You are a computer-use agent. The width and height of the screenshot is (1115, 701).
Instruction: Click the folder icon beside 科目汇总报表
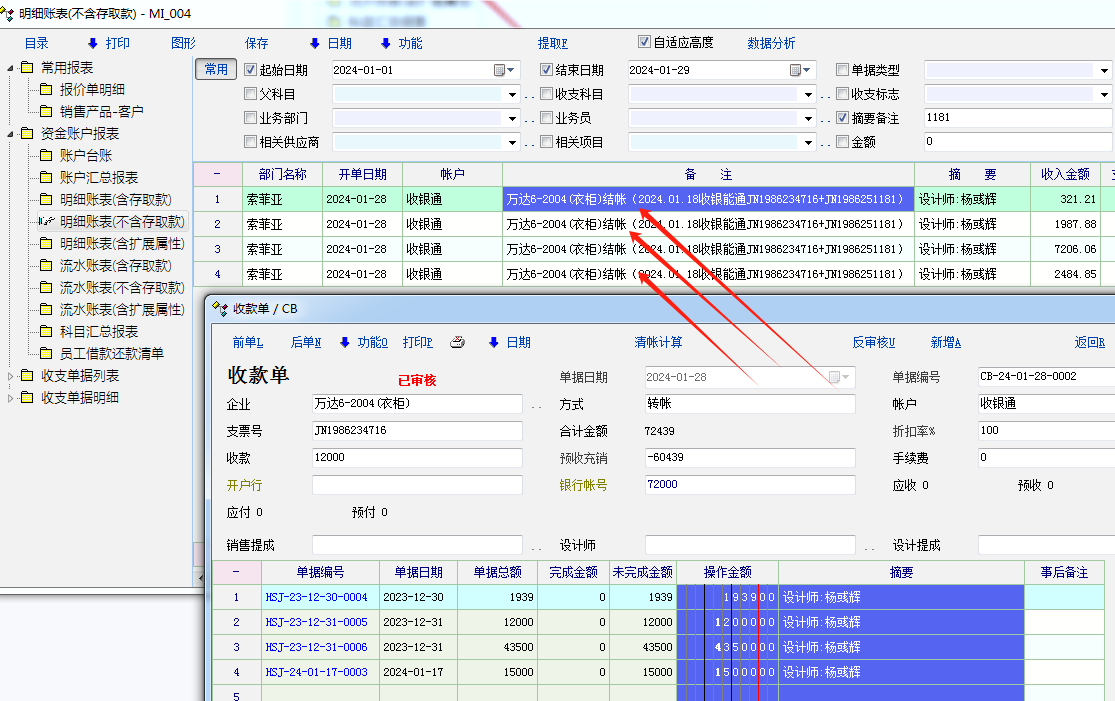(x=45, y=332)
